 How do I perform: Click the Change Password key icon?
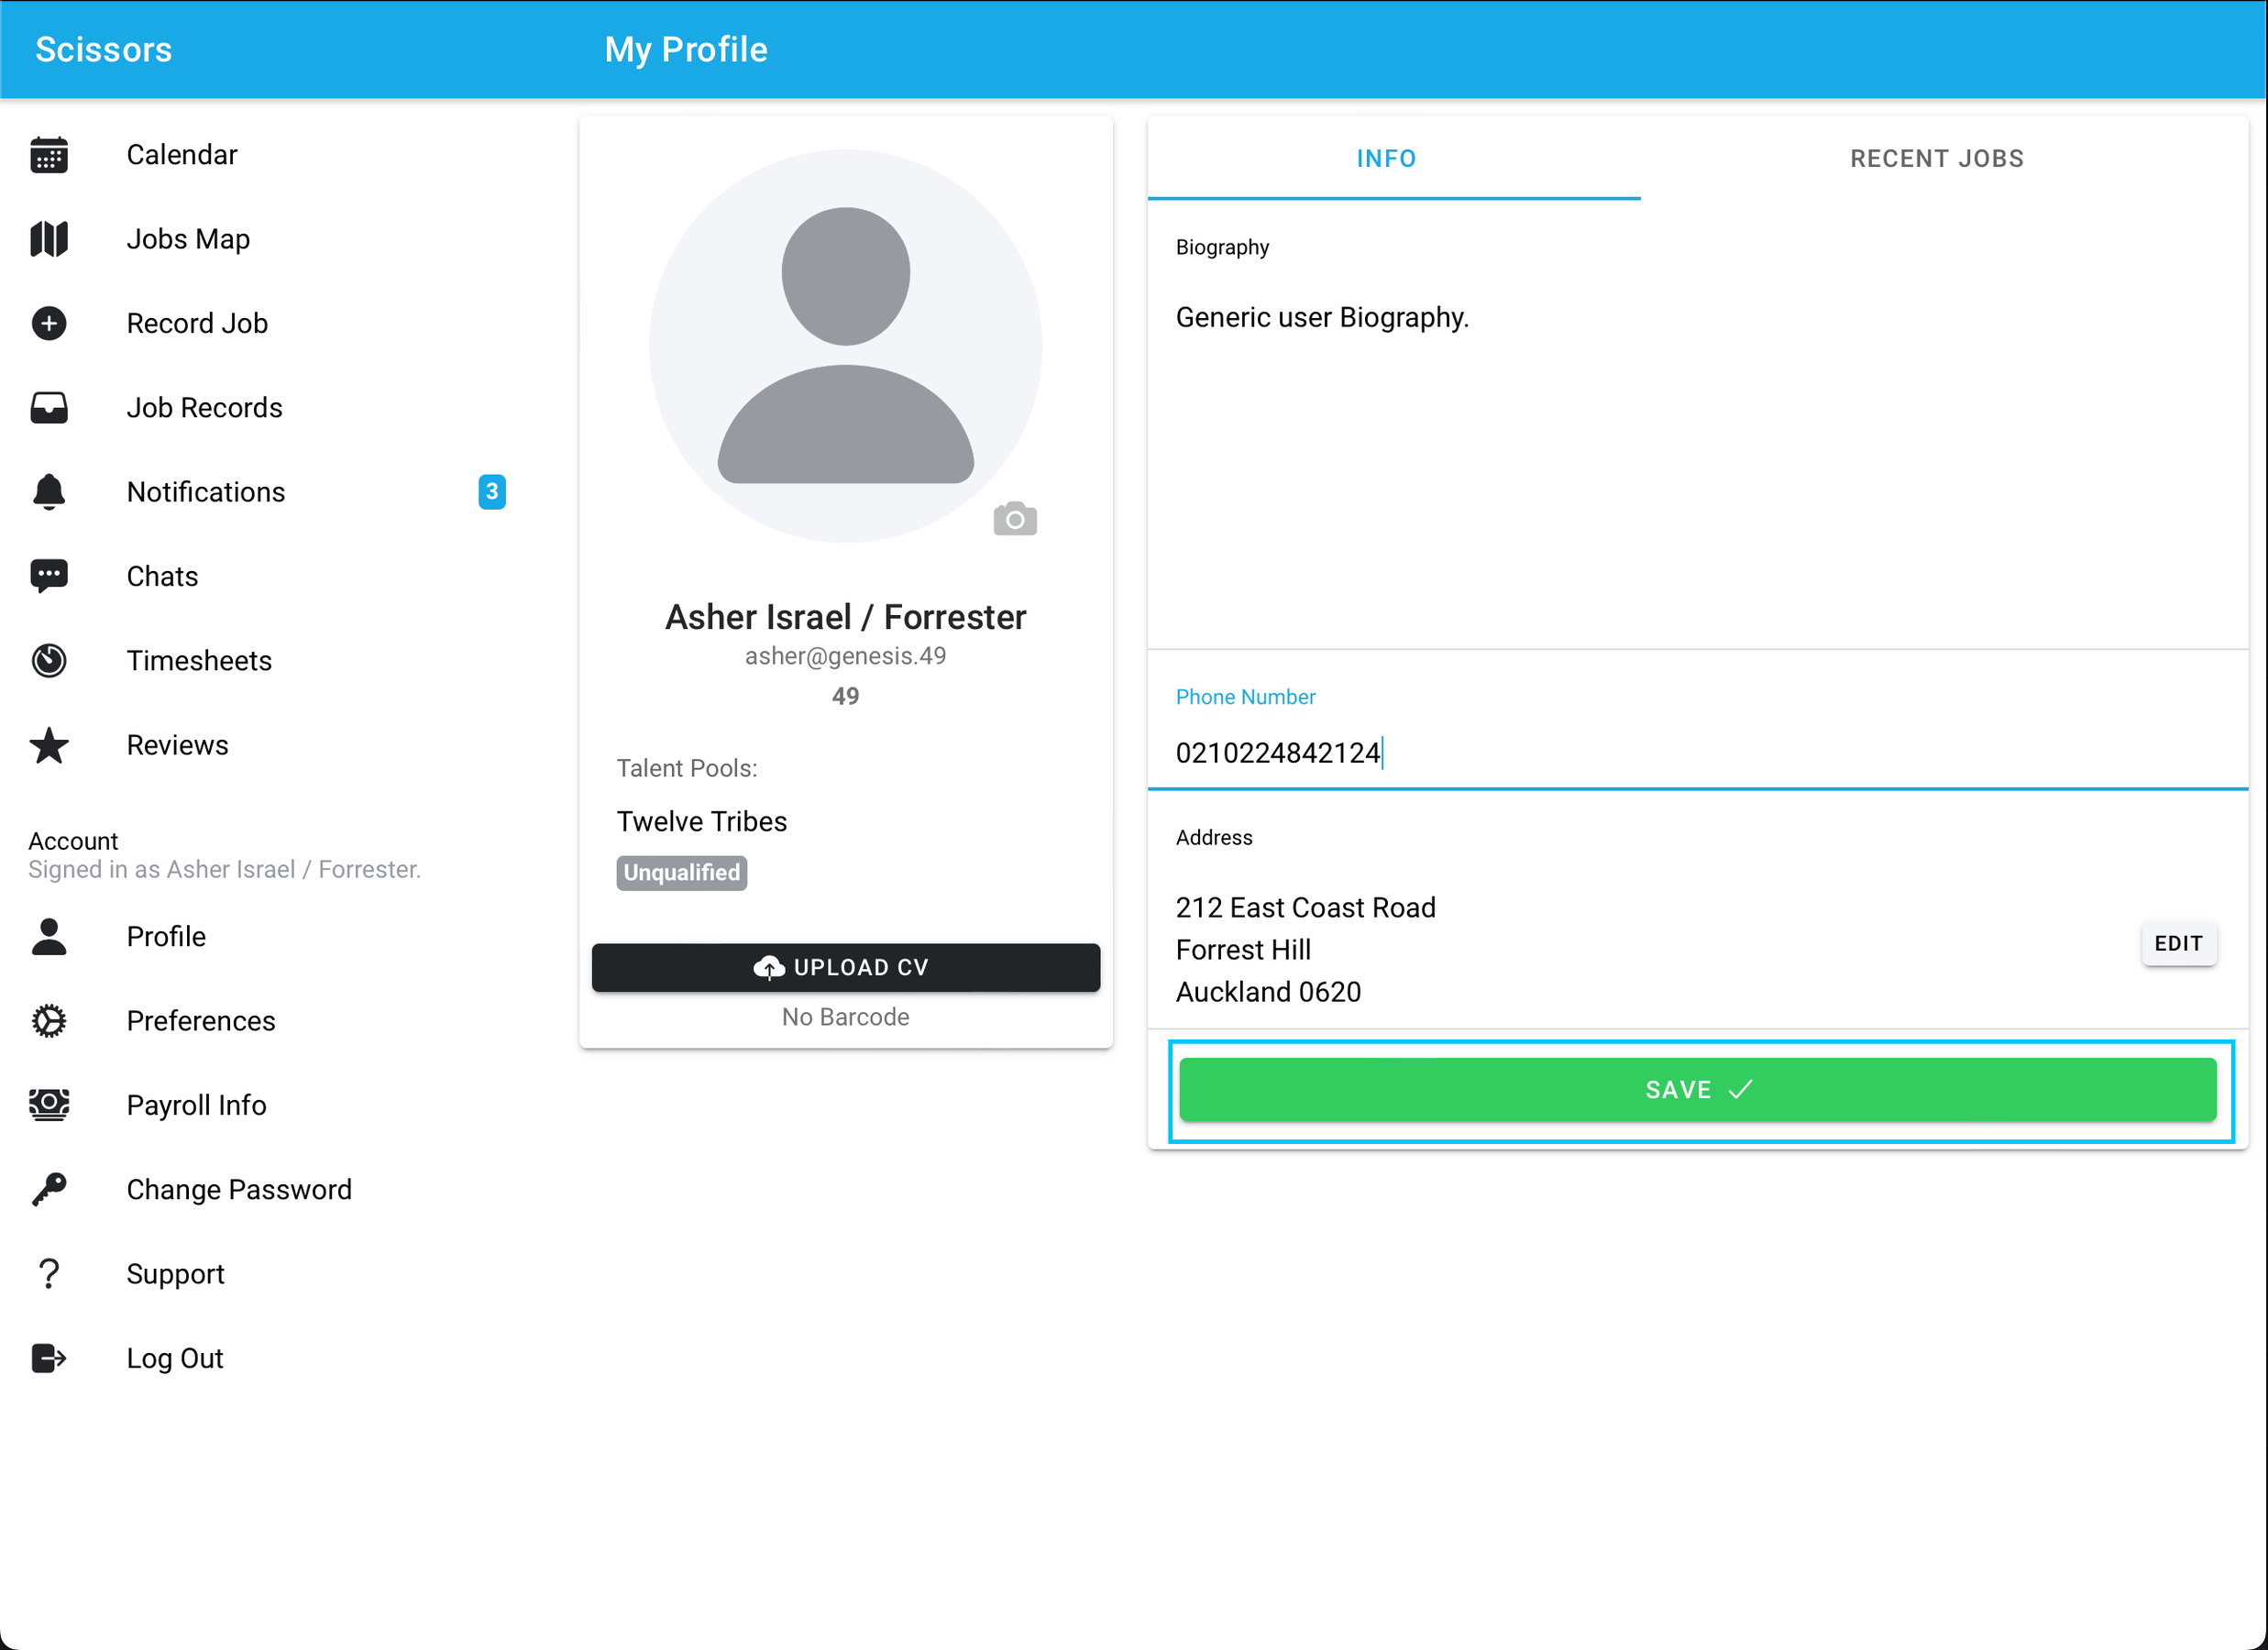point(49,1189)
